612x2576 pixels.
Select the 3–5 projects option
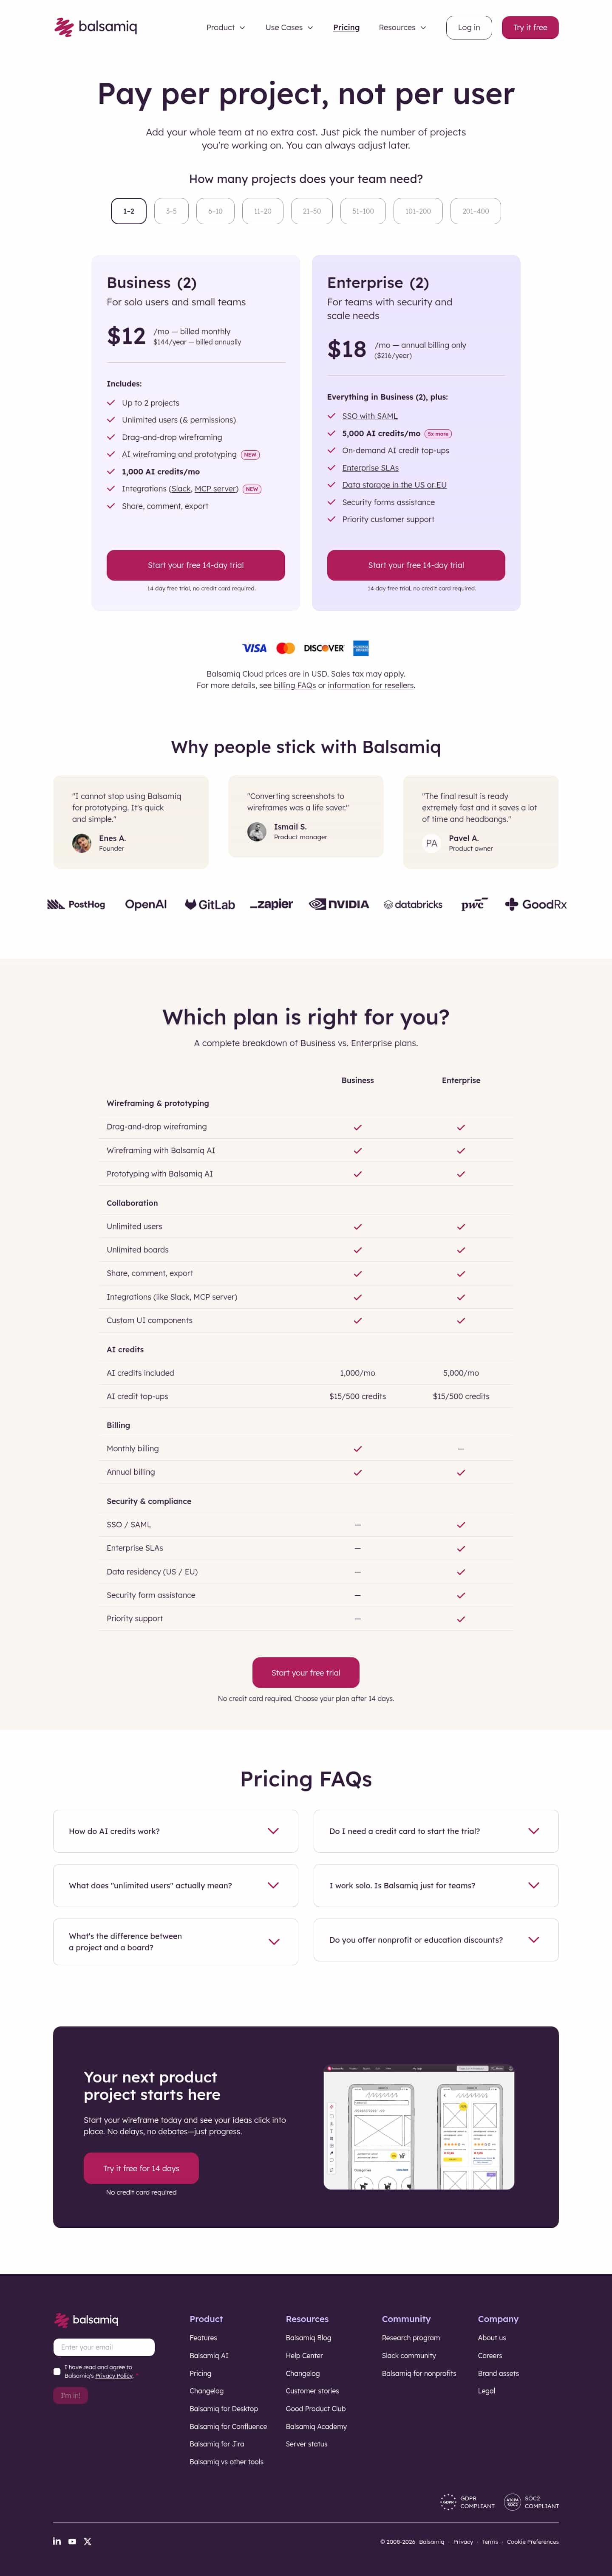point(171,211)
